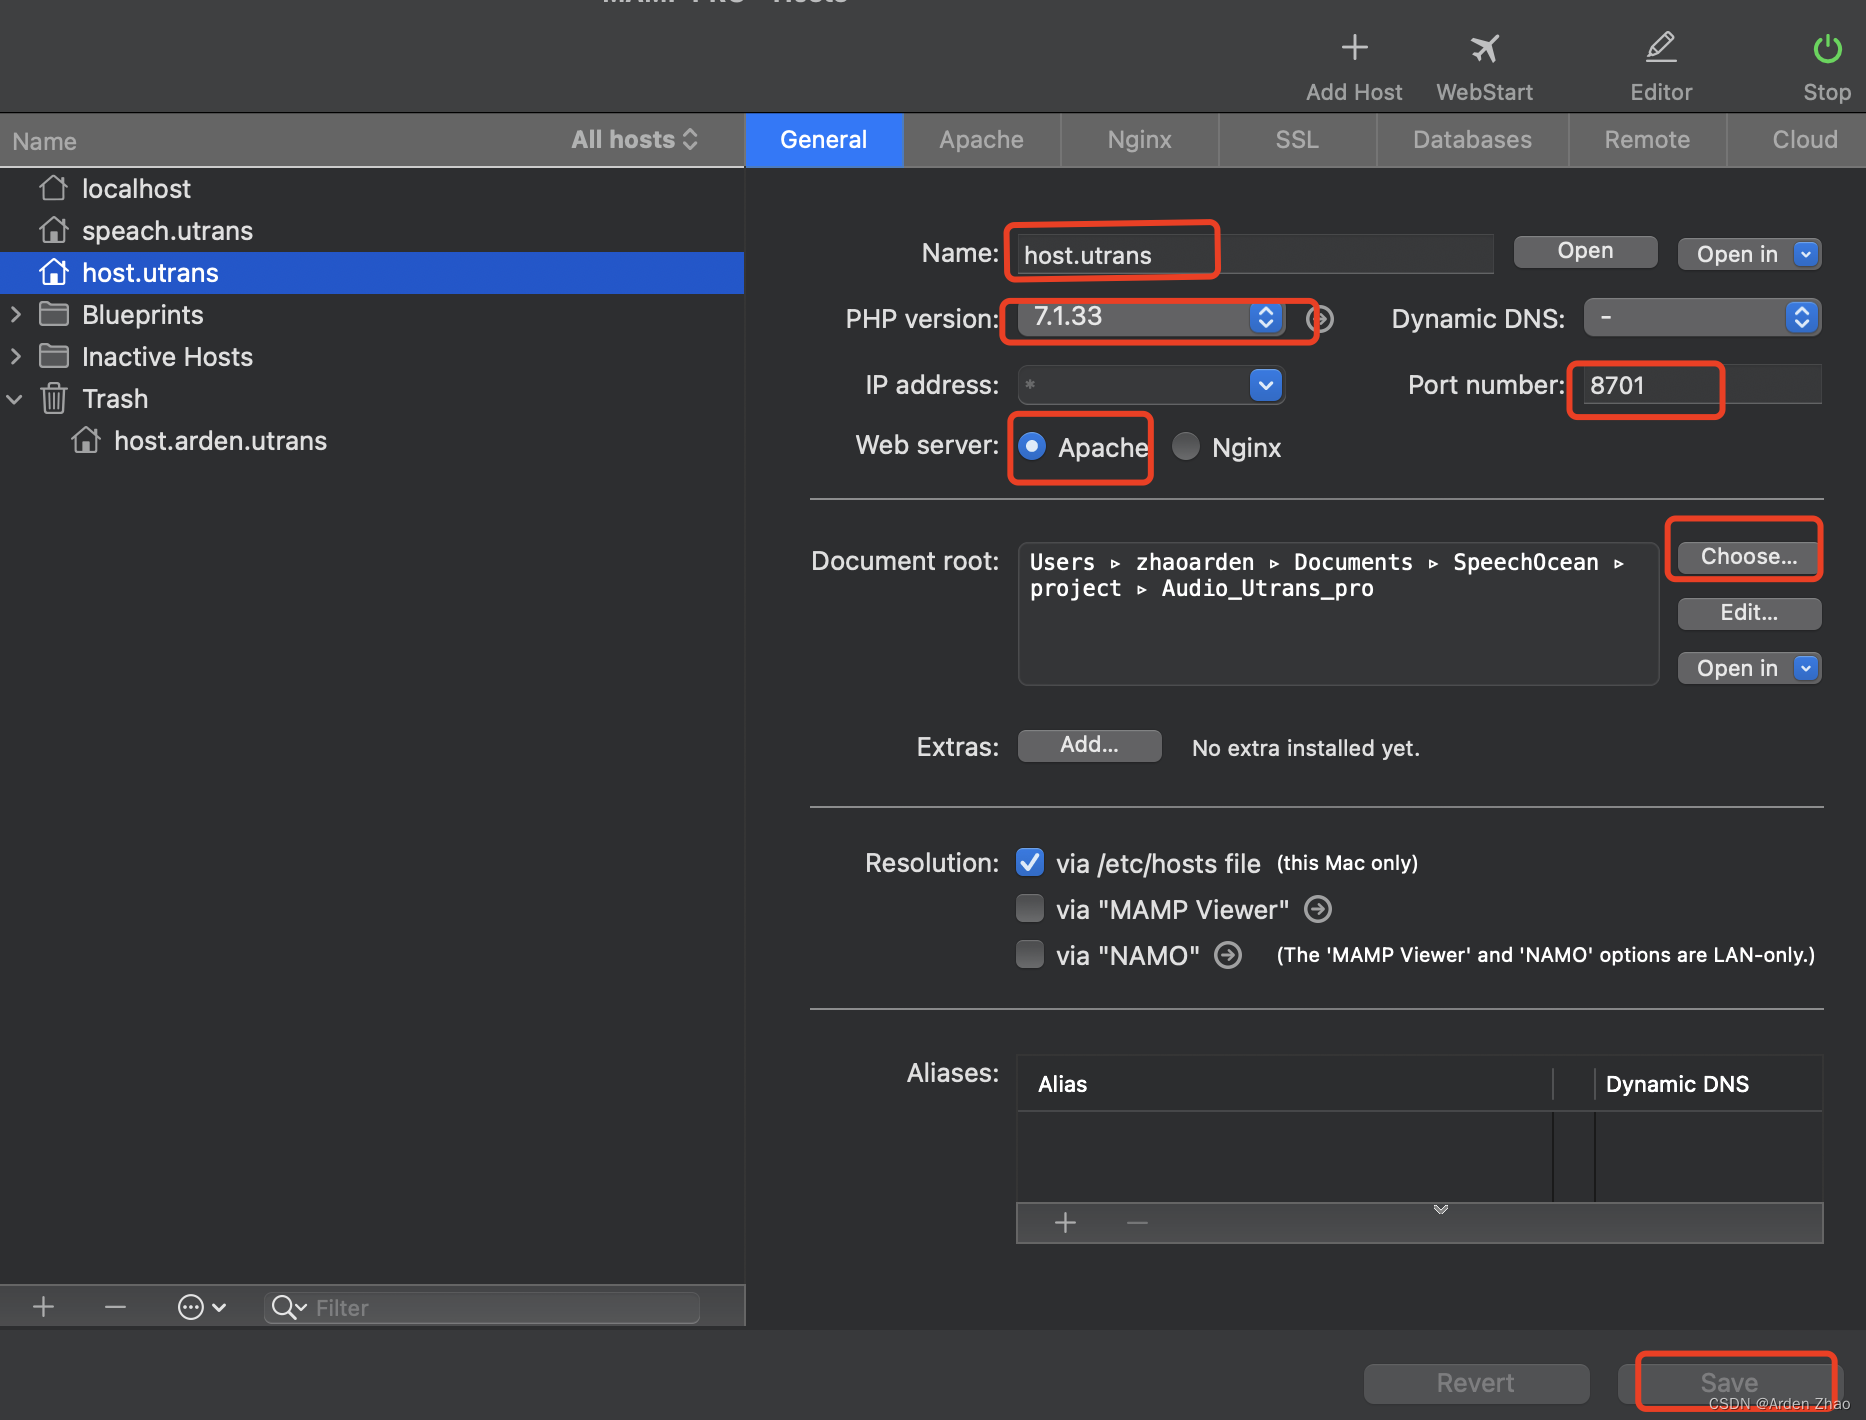Click the speach.utrans house icon
Image resolution: width=1866 pixels, height=1420 pixels.
coord(54,230)
